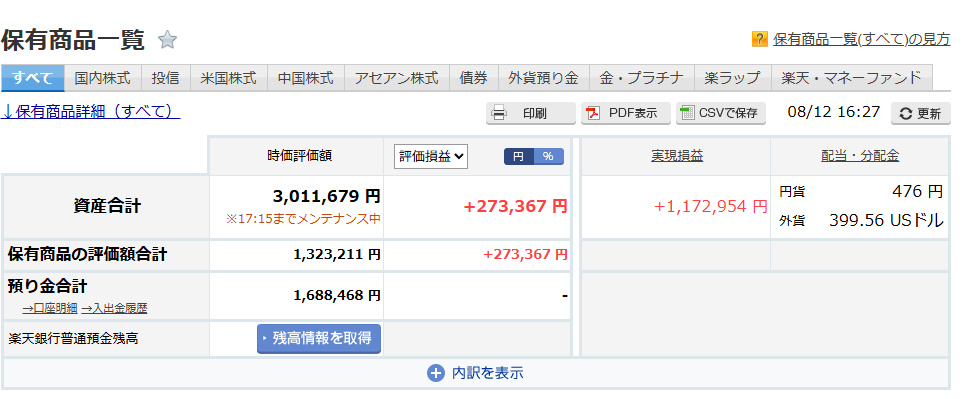Screen dimensions: 973x399
Task: Open the 金・プラチナ tab
Action: pos(642,78)
